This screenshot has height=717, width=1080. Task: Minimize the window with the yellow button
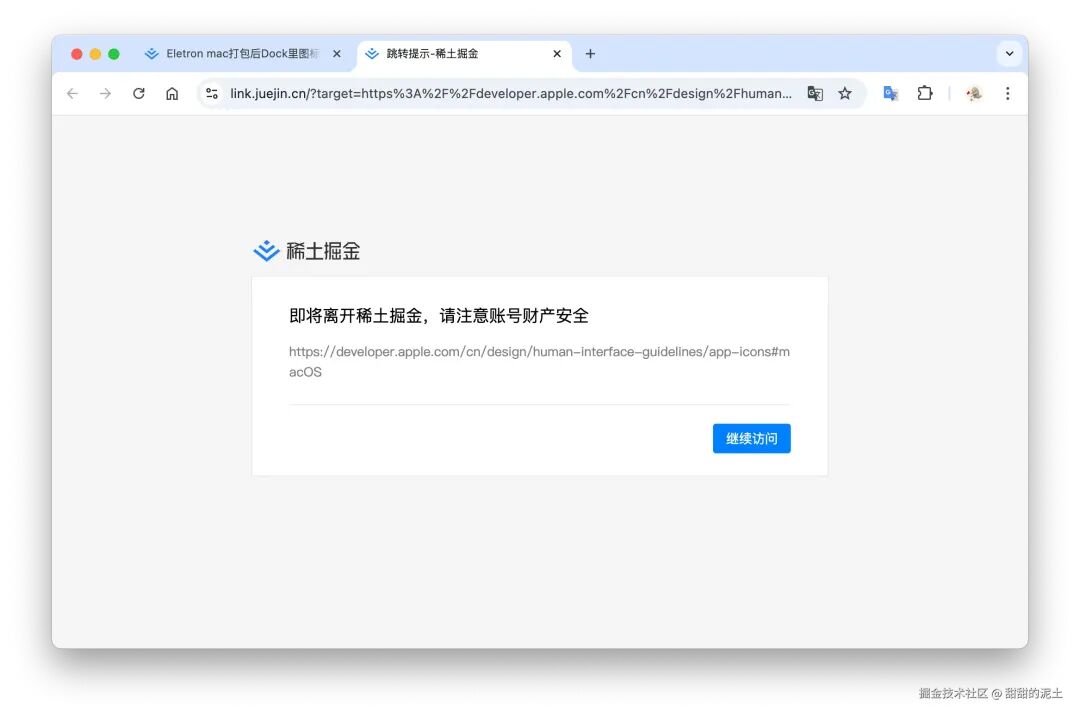click(x=95, y=54)
